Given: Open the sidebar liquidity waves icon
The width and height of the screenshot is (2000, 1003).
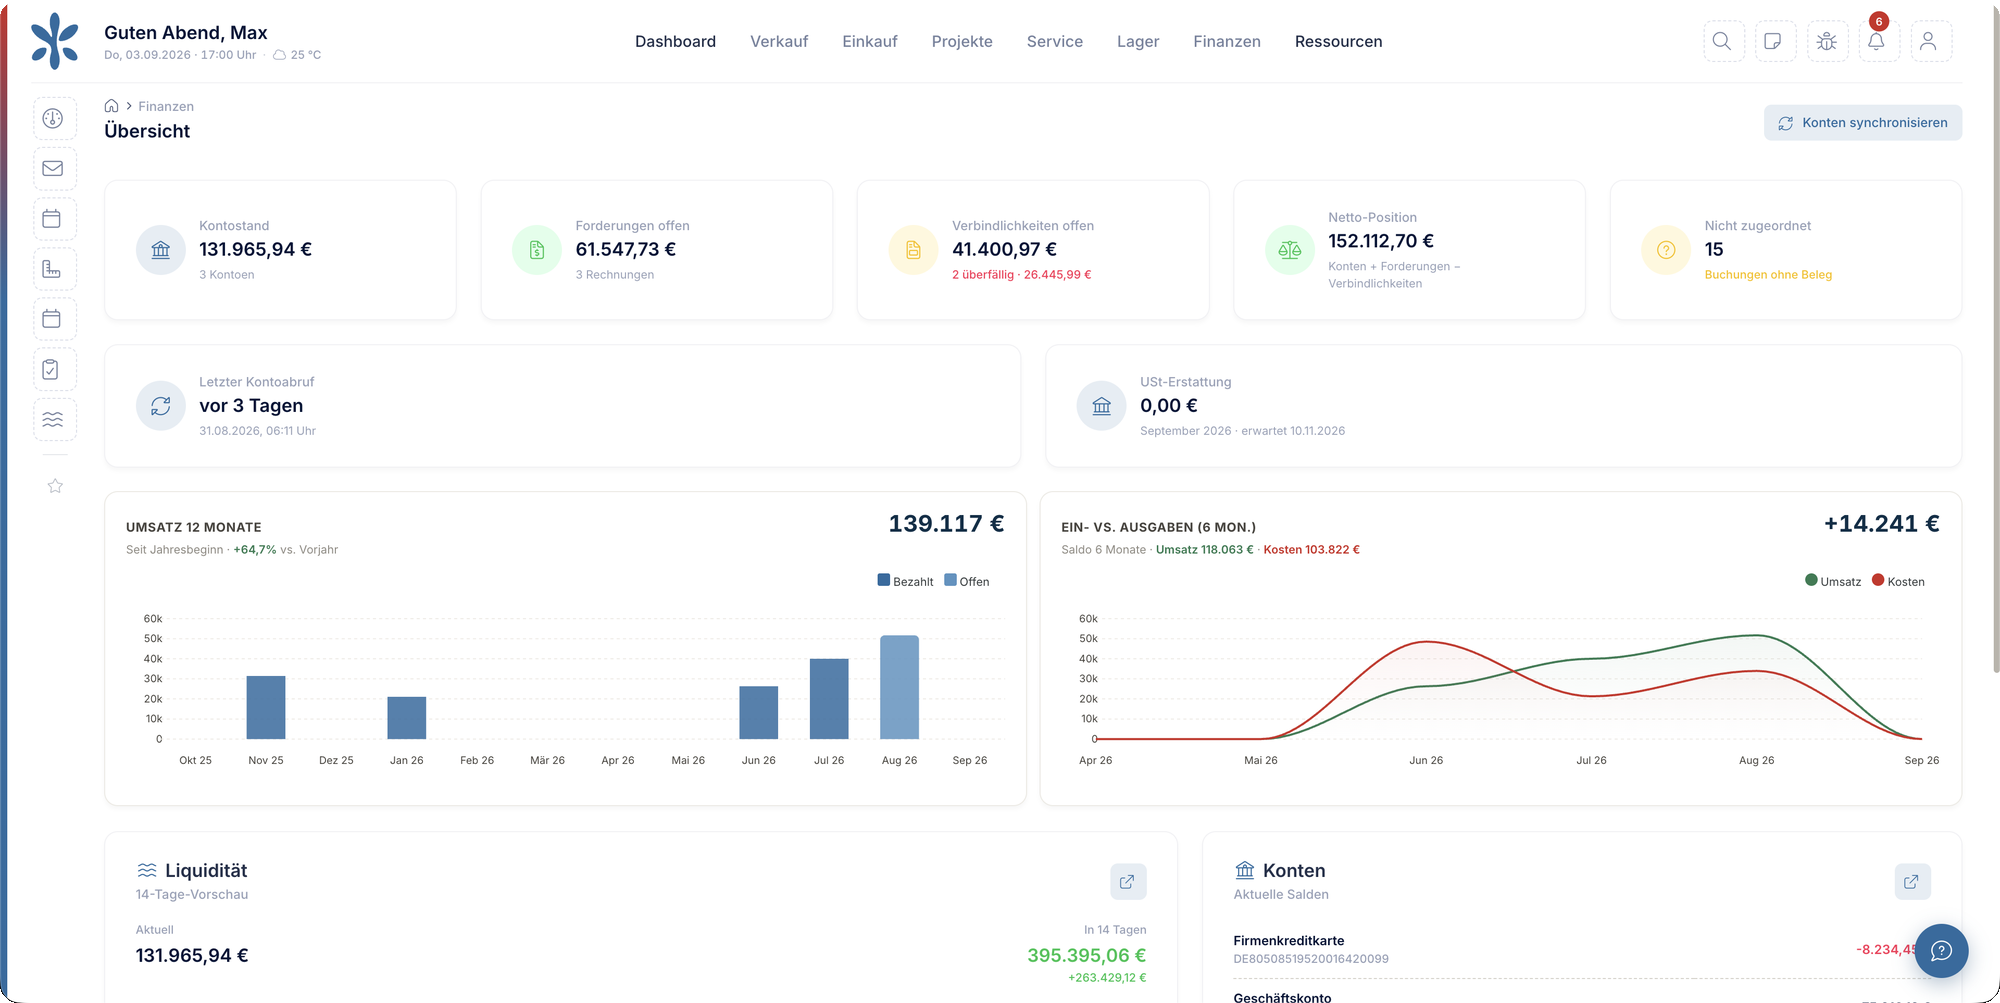Looking at the screenshot, I should (54, 420).
